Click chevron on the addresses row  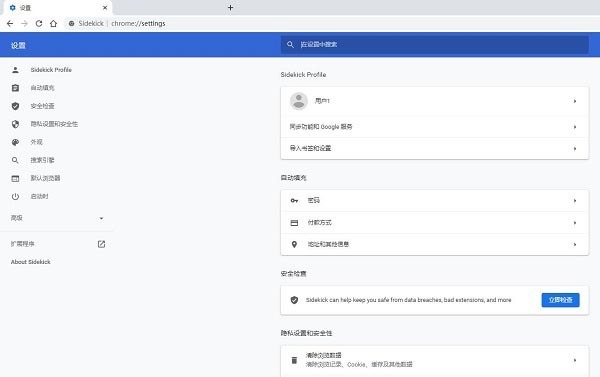(x=575, y=245)
